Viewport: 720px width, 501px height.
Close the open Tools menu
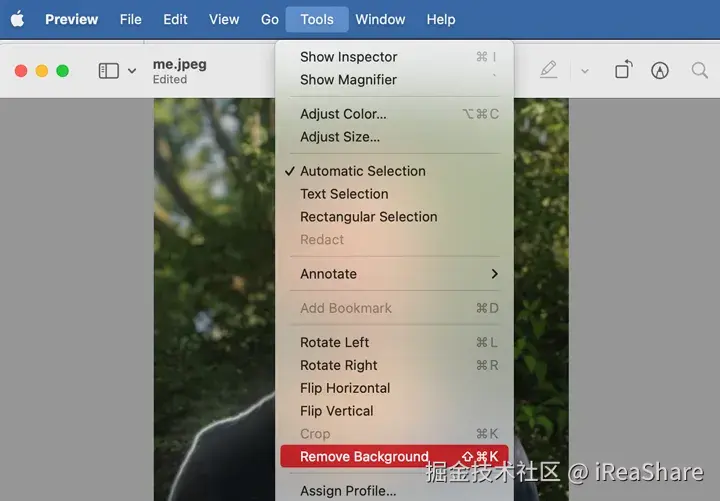(317, 19)
